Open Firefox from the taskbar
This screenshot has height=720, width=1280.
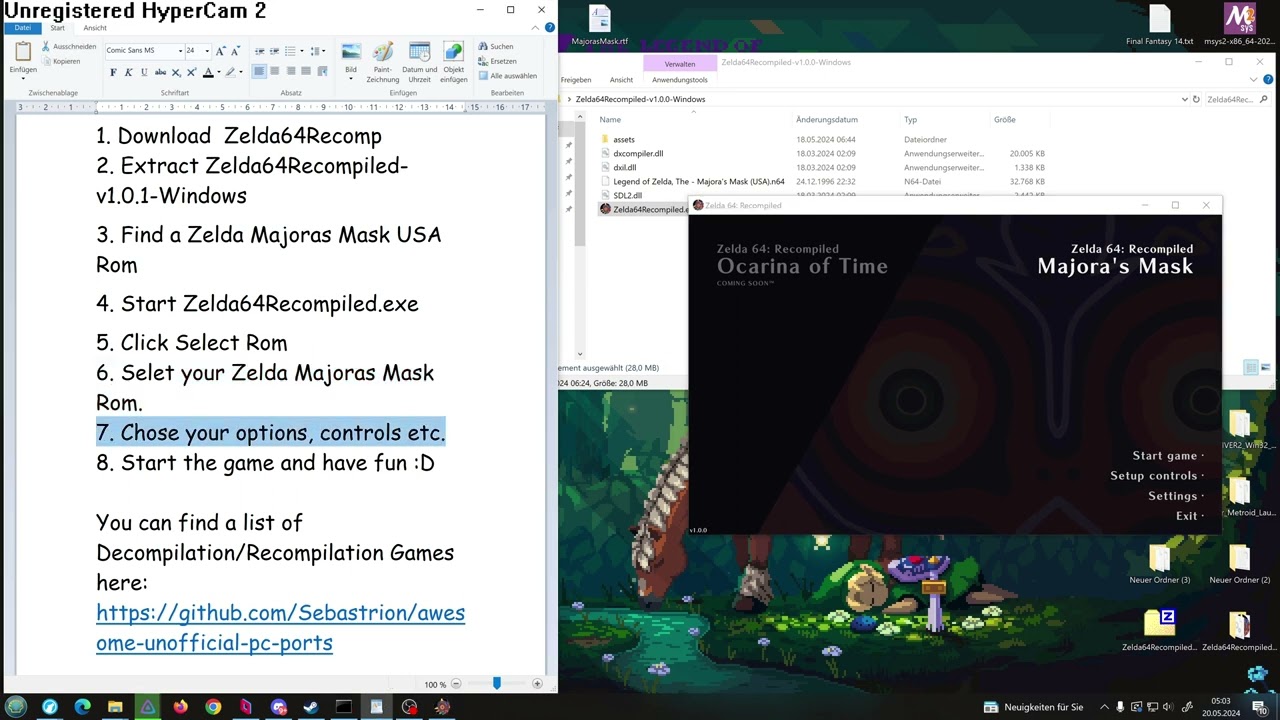(x=180, y=707)
